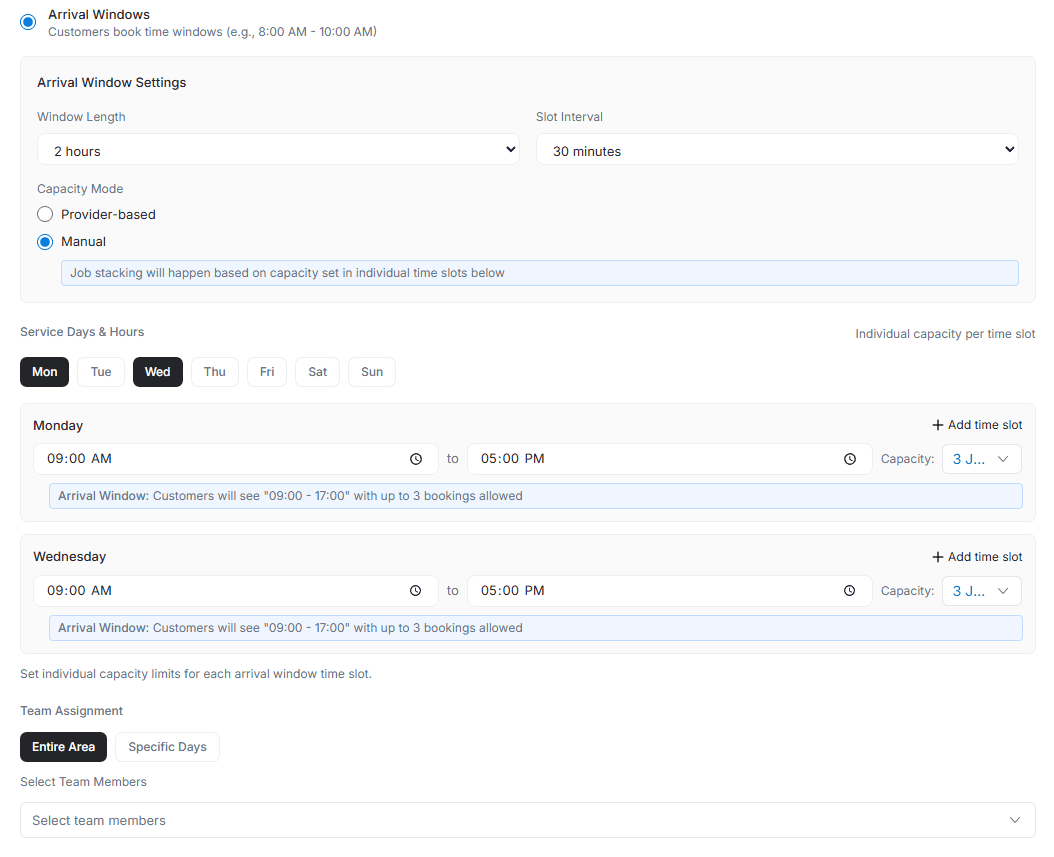
Task: Expand Wednesday capacity dropdown
Action: click(x=981, y=591)
